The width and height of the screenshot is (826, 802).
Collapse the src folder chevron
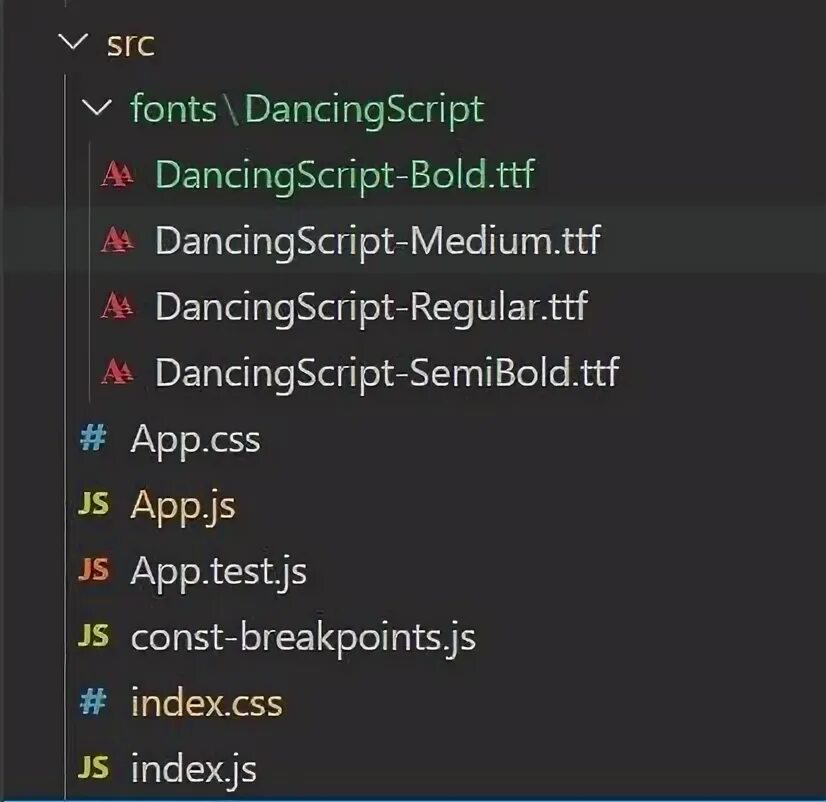pyautogui.click(x=73, y=42)
